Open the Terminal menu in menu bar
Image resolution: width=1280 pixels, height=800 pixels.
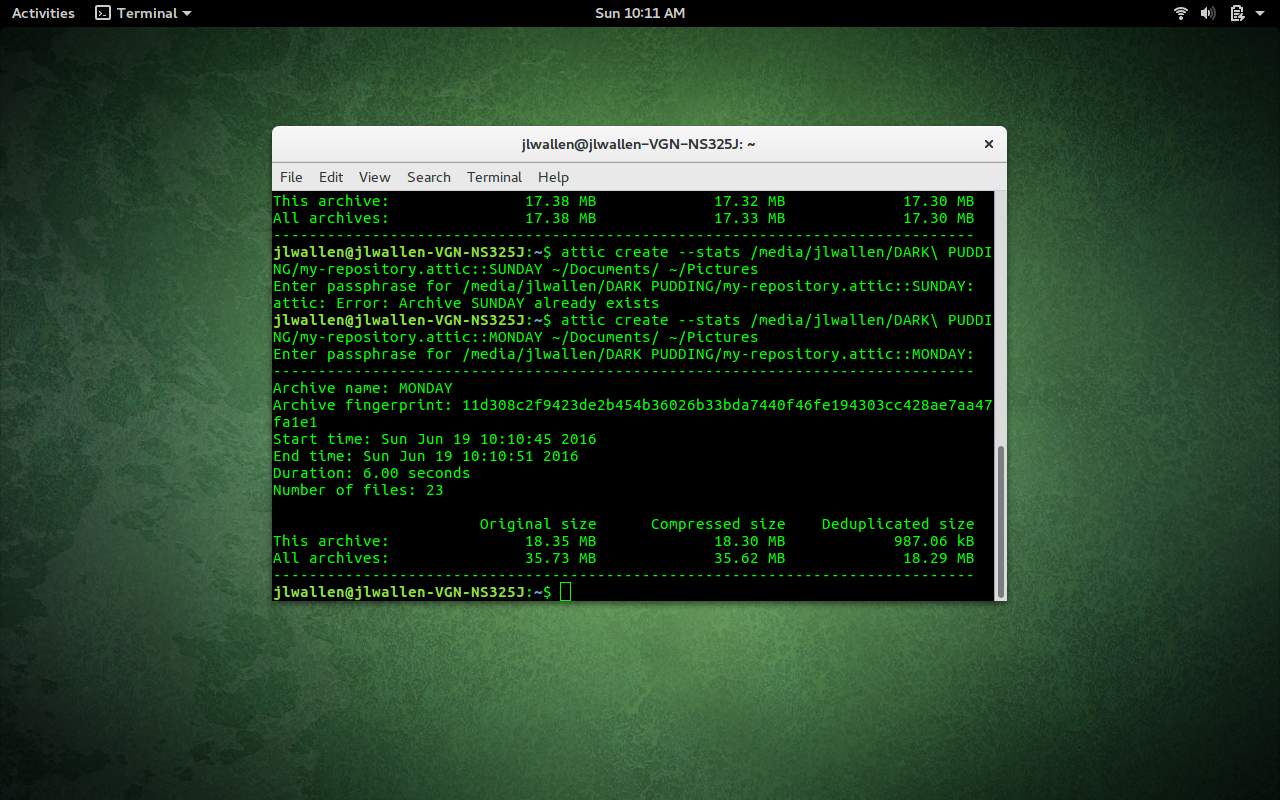(494, 177)
